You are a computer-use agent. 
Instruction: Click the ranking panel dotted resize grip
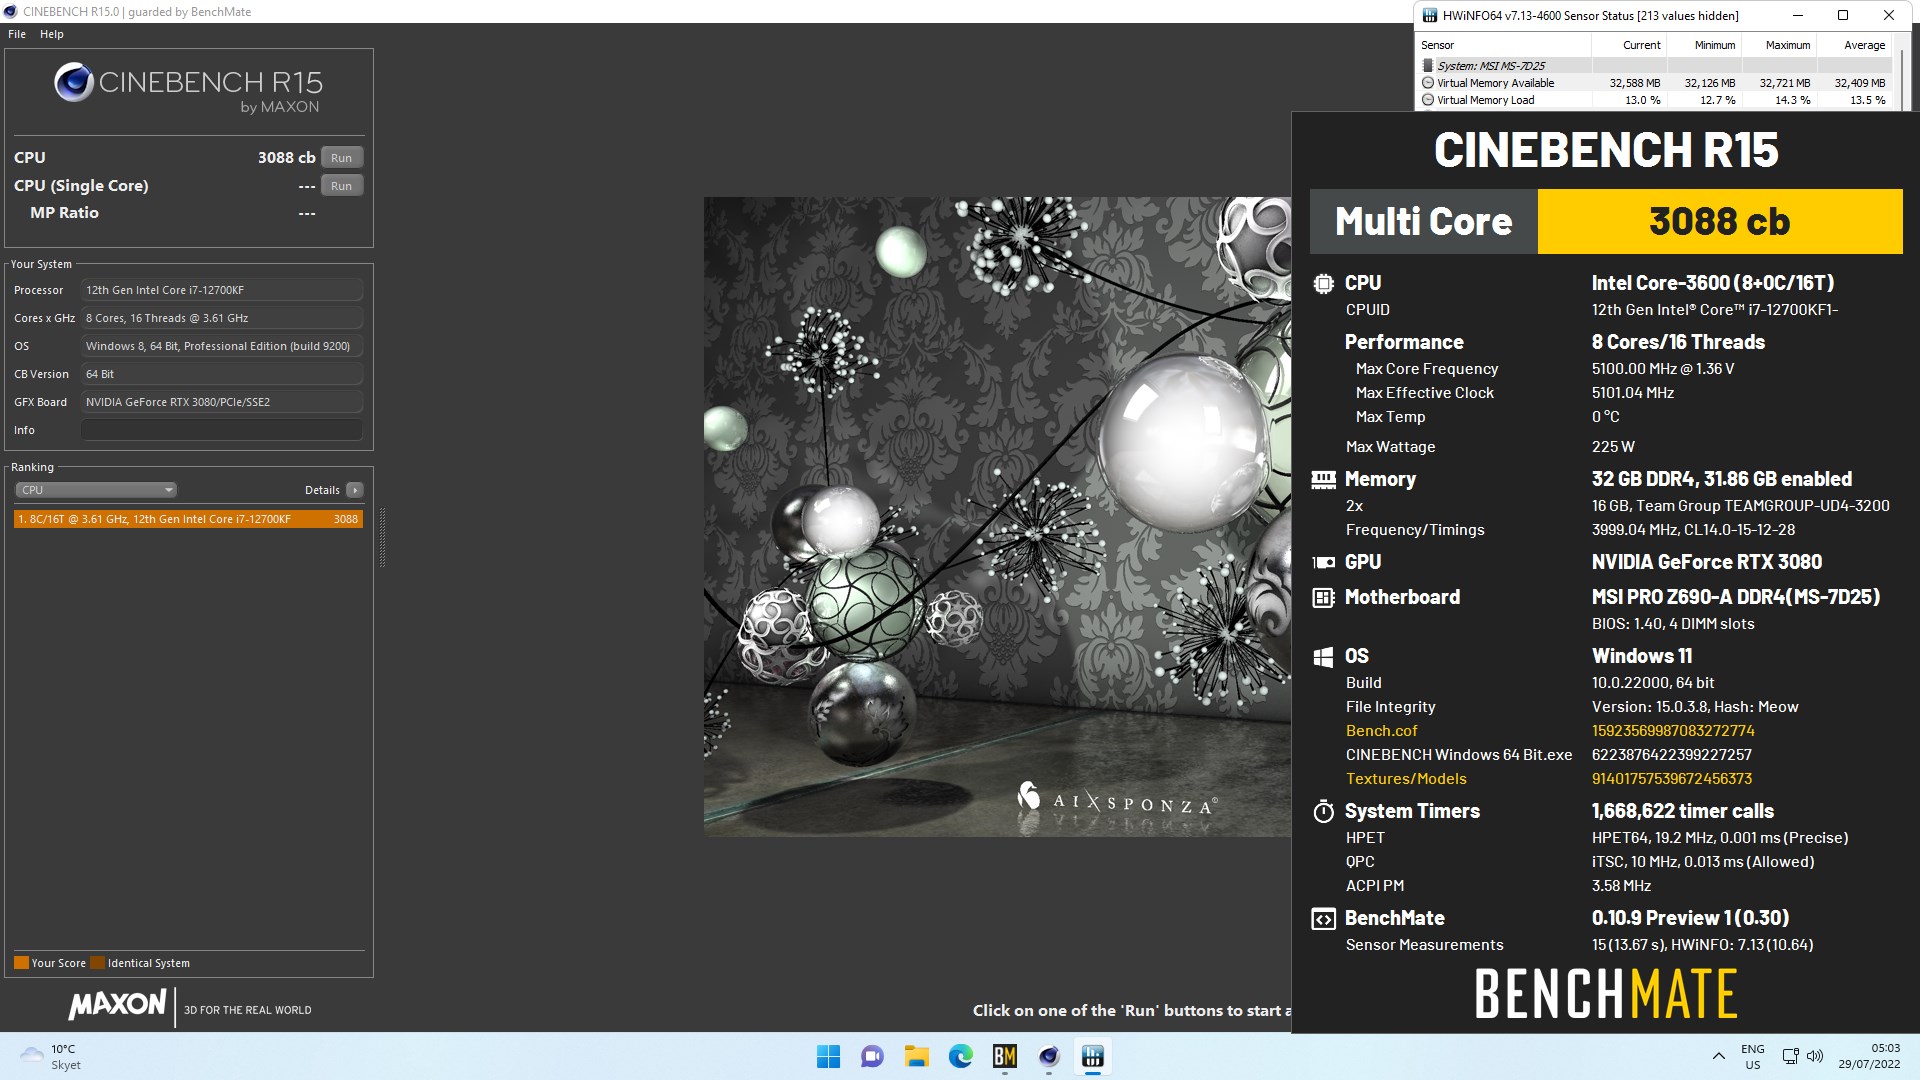382,538
